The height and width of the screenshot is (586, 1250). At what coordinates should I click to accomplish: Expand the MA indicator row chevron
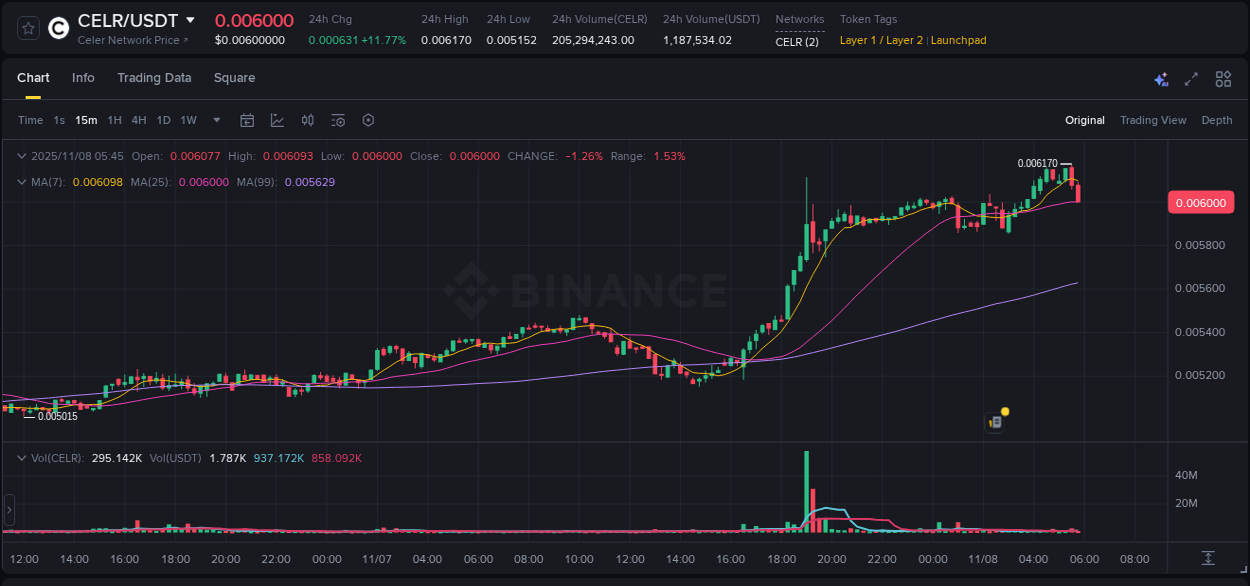pos(22,182)
